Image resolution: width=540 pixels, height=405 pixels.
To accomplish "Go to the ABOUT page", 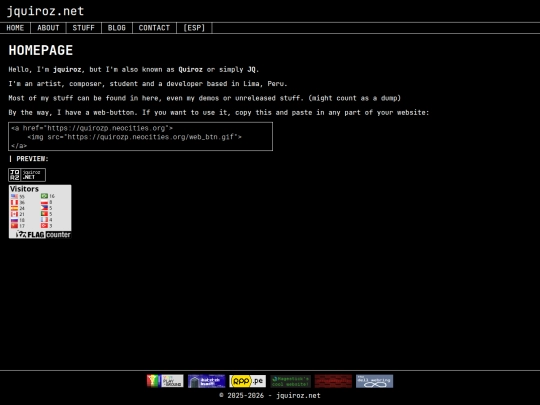I will tap(48, 28).
